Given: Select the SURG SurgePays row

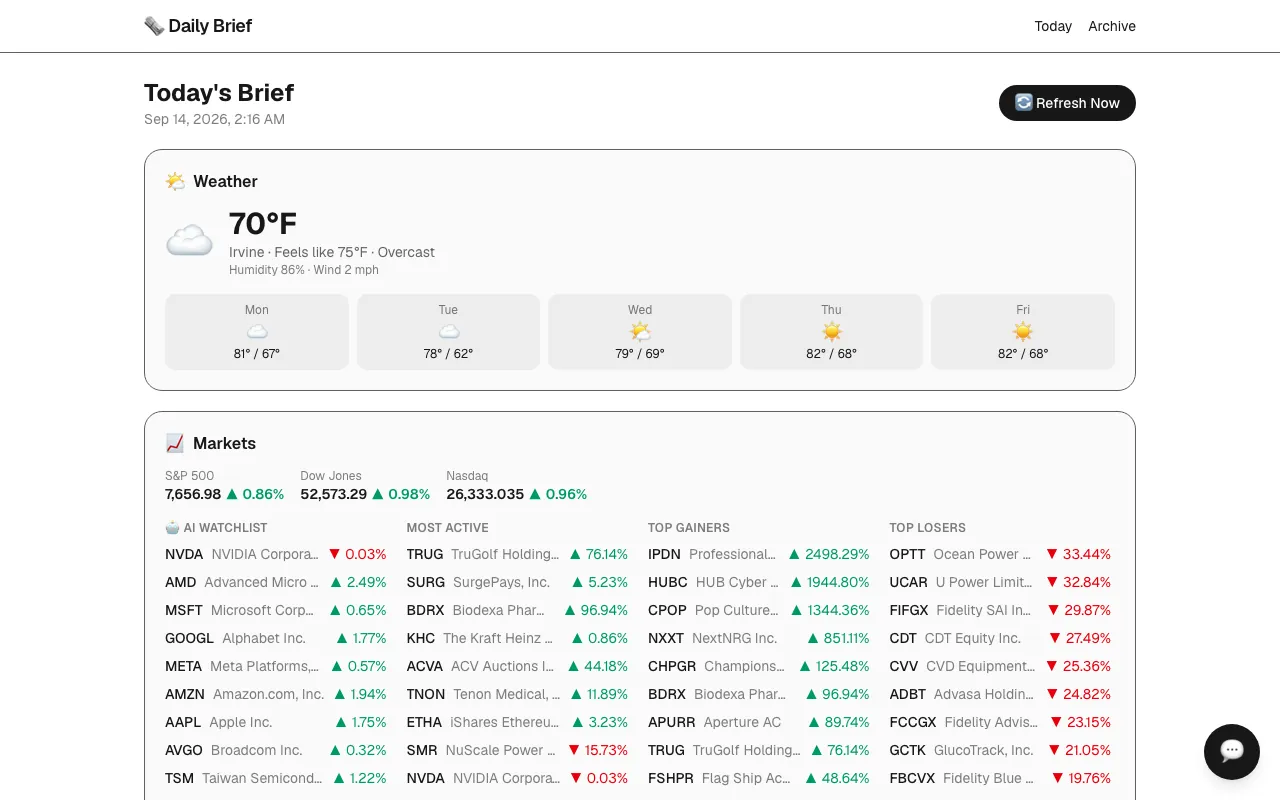Looking at the screenshot, I should pyautogui.click(x=517, y=582).
